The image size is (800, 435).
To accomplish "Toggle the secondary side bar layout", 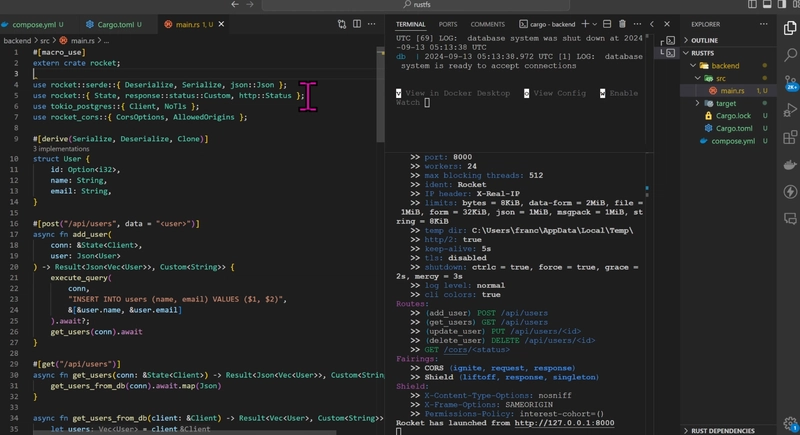I will point(782,4).
